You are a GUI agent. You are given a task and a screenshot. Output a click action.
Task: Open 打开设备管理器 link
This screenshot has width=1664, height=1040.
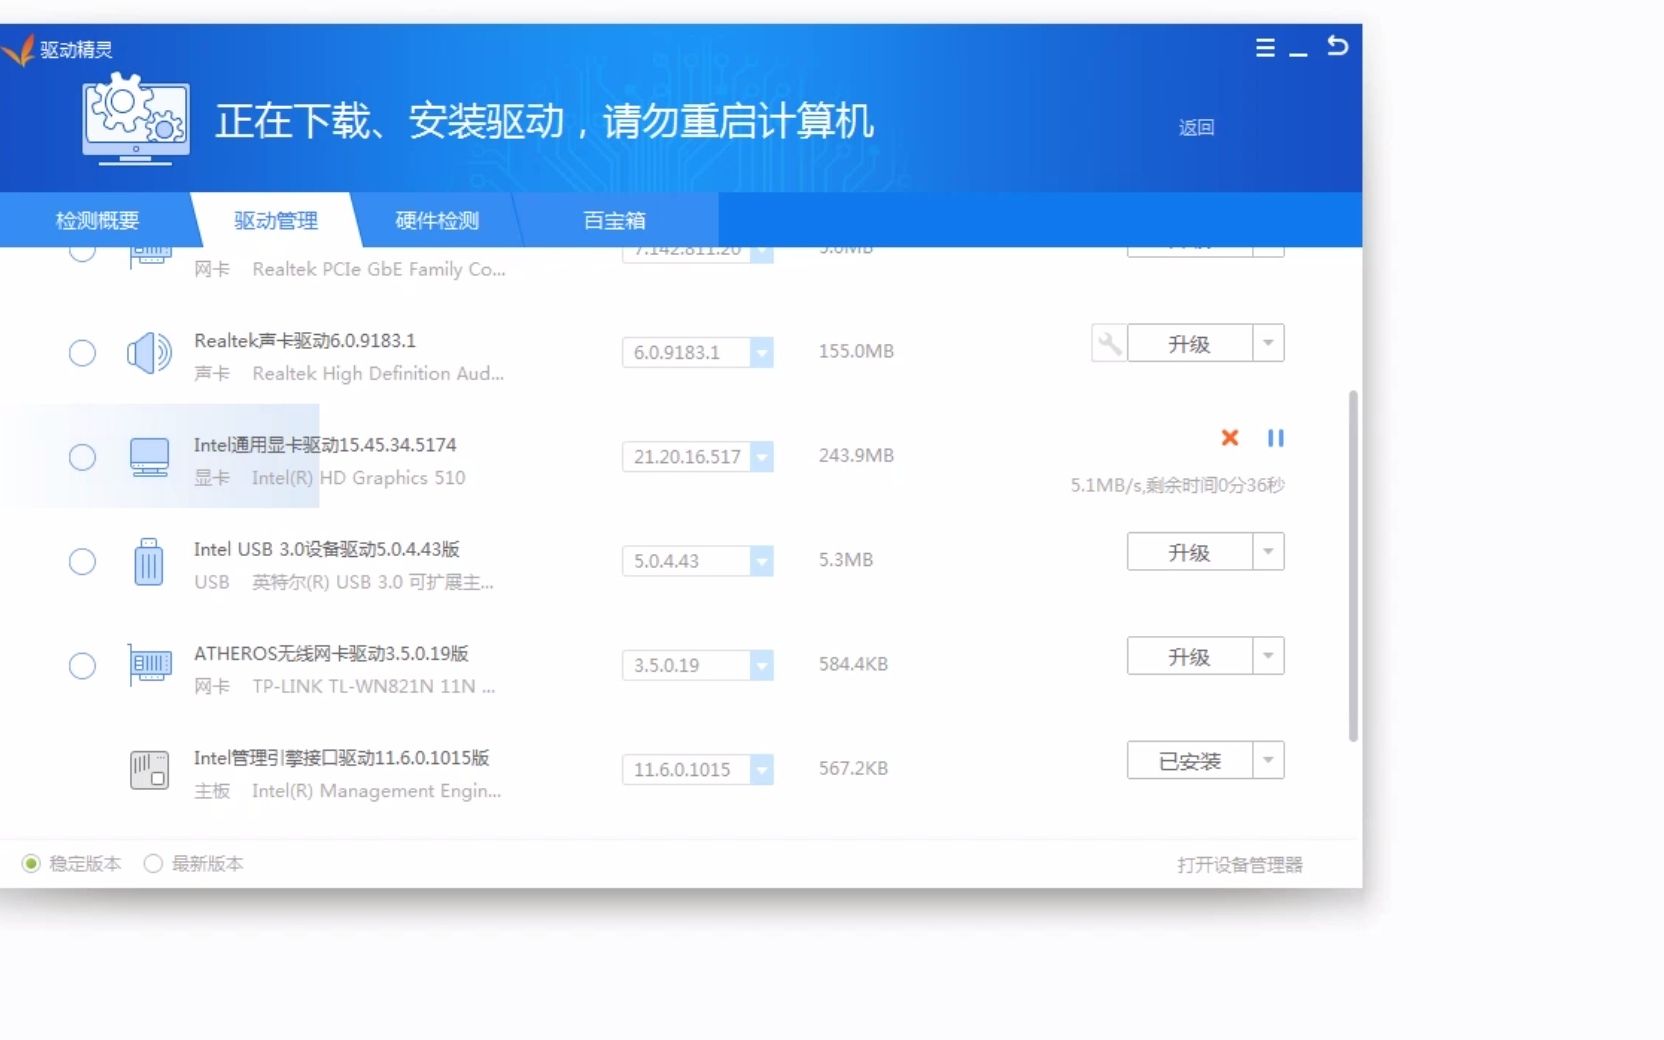pos(1240,864)
